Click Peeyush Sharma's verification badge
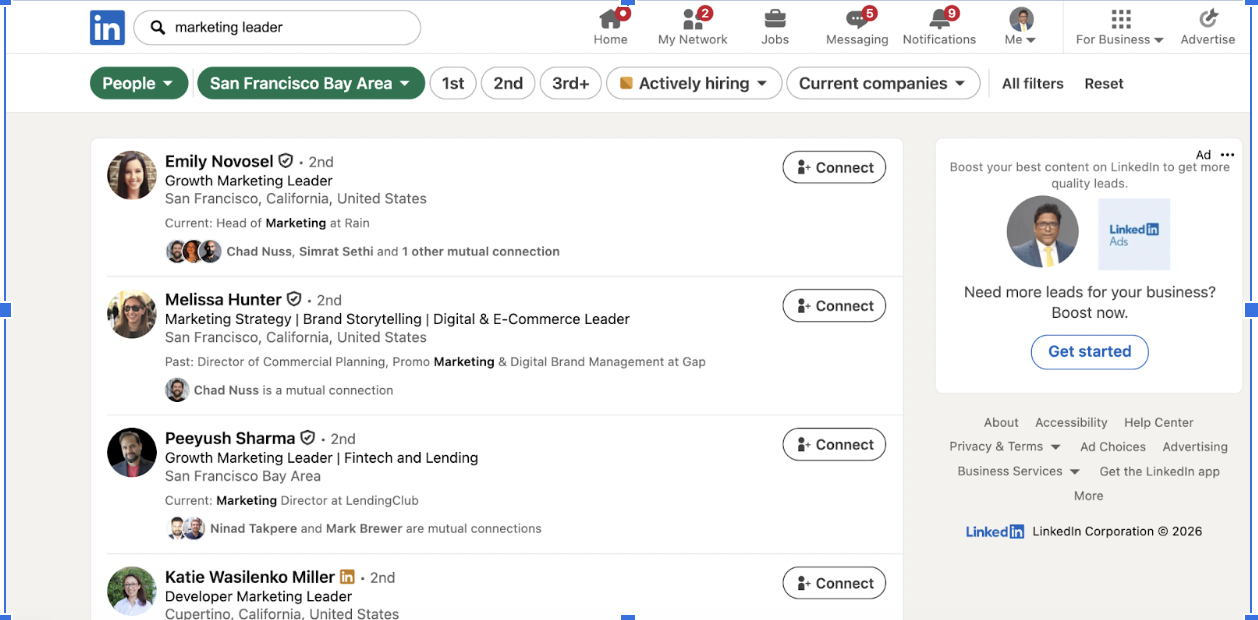 coord(308,438)
